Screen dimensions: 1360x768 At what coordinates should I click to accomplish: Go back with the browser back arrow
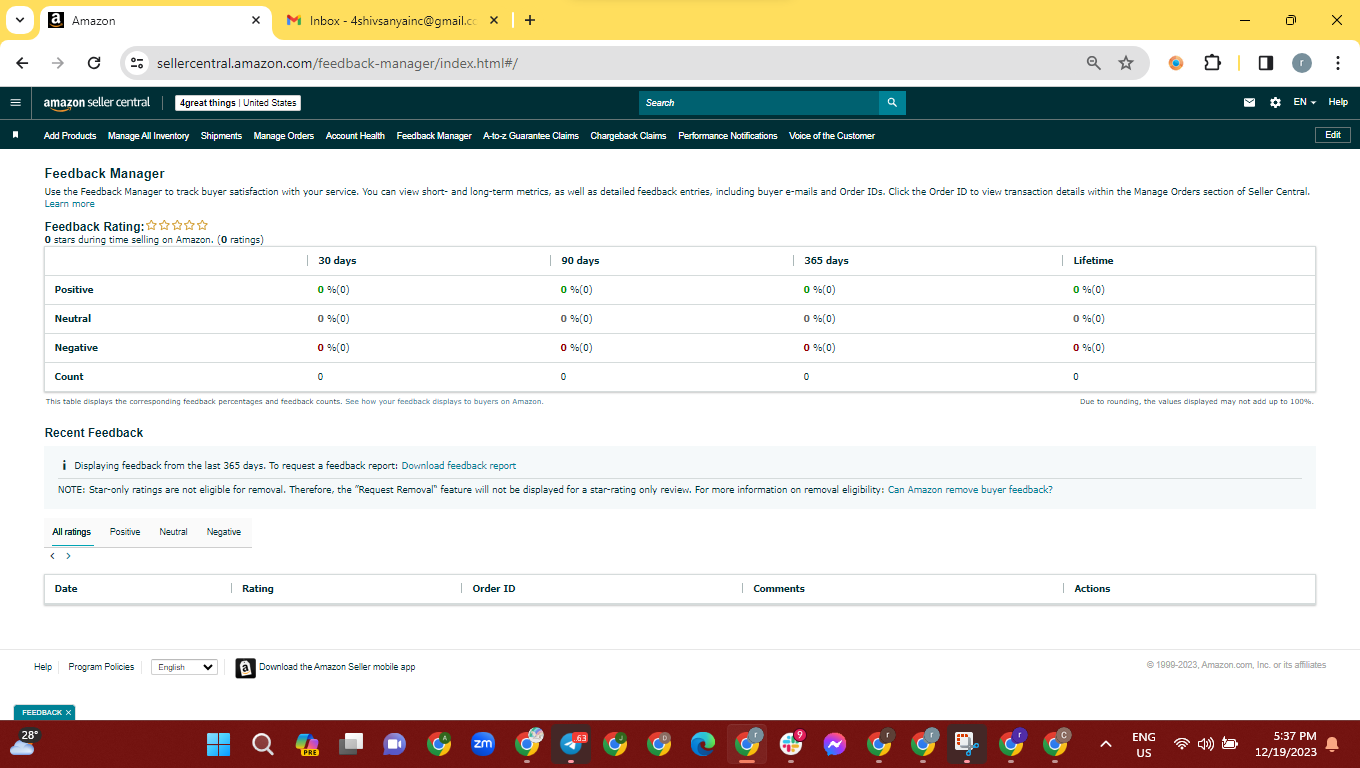22,63
